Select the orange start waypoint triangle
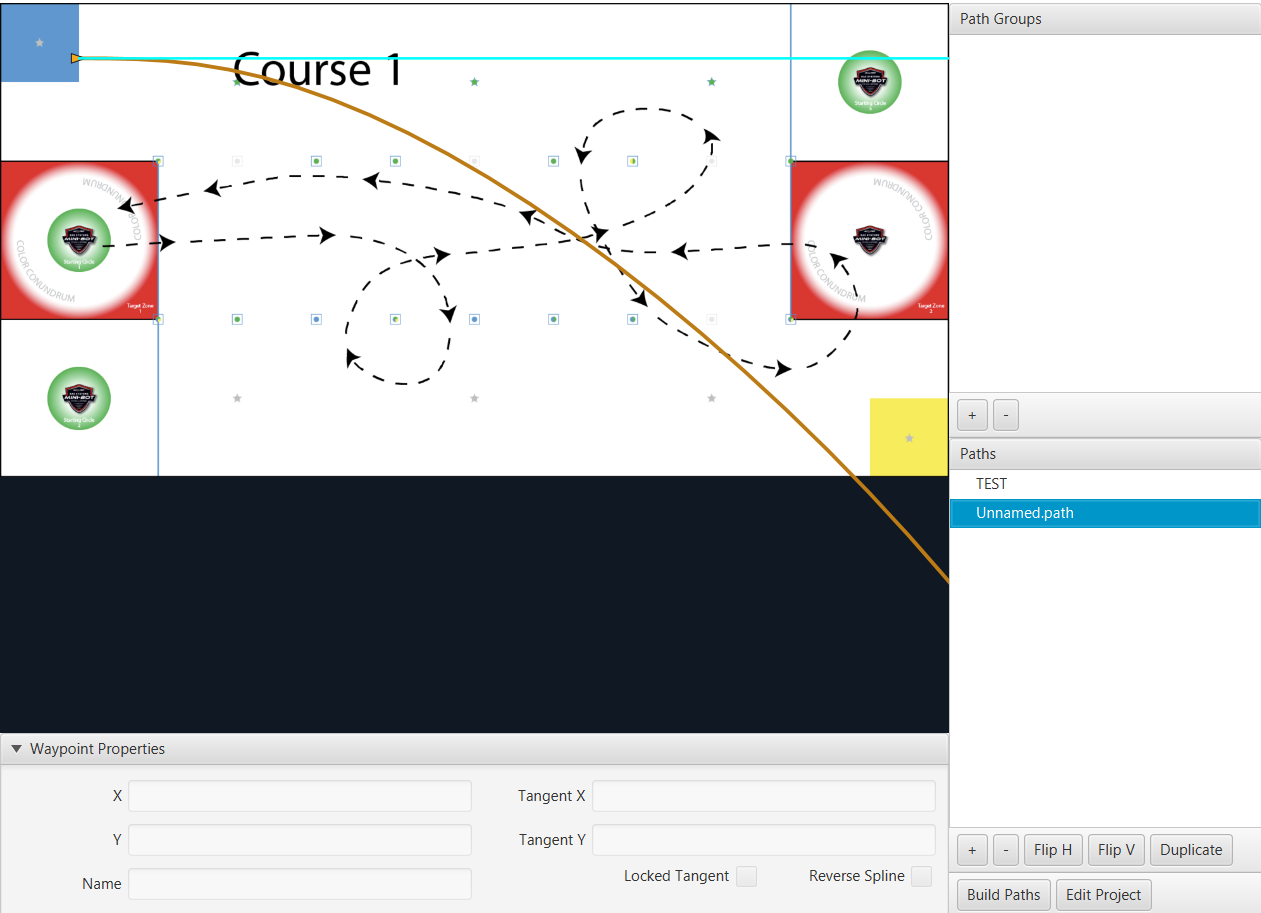Viewport: 1261px width, 913px height. [x=76, y=59]
